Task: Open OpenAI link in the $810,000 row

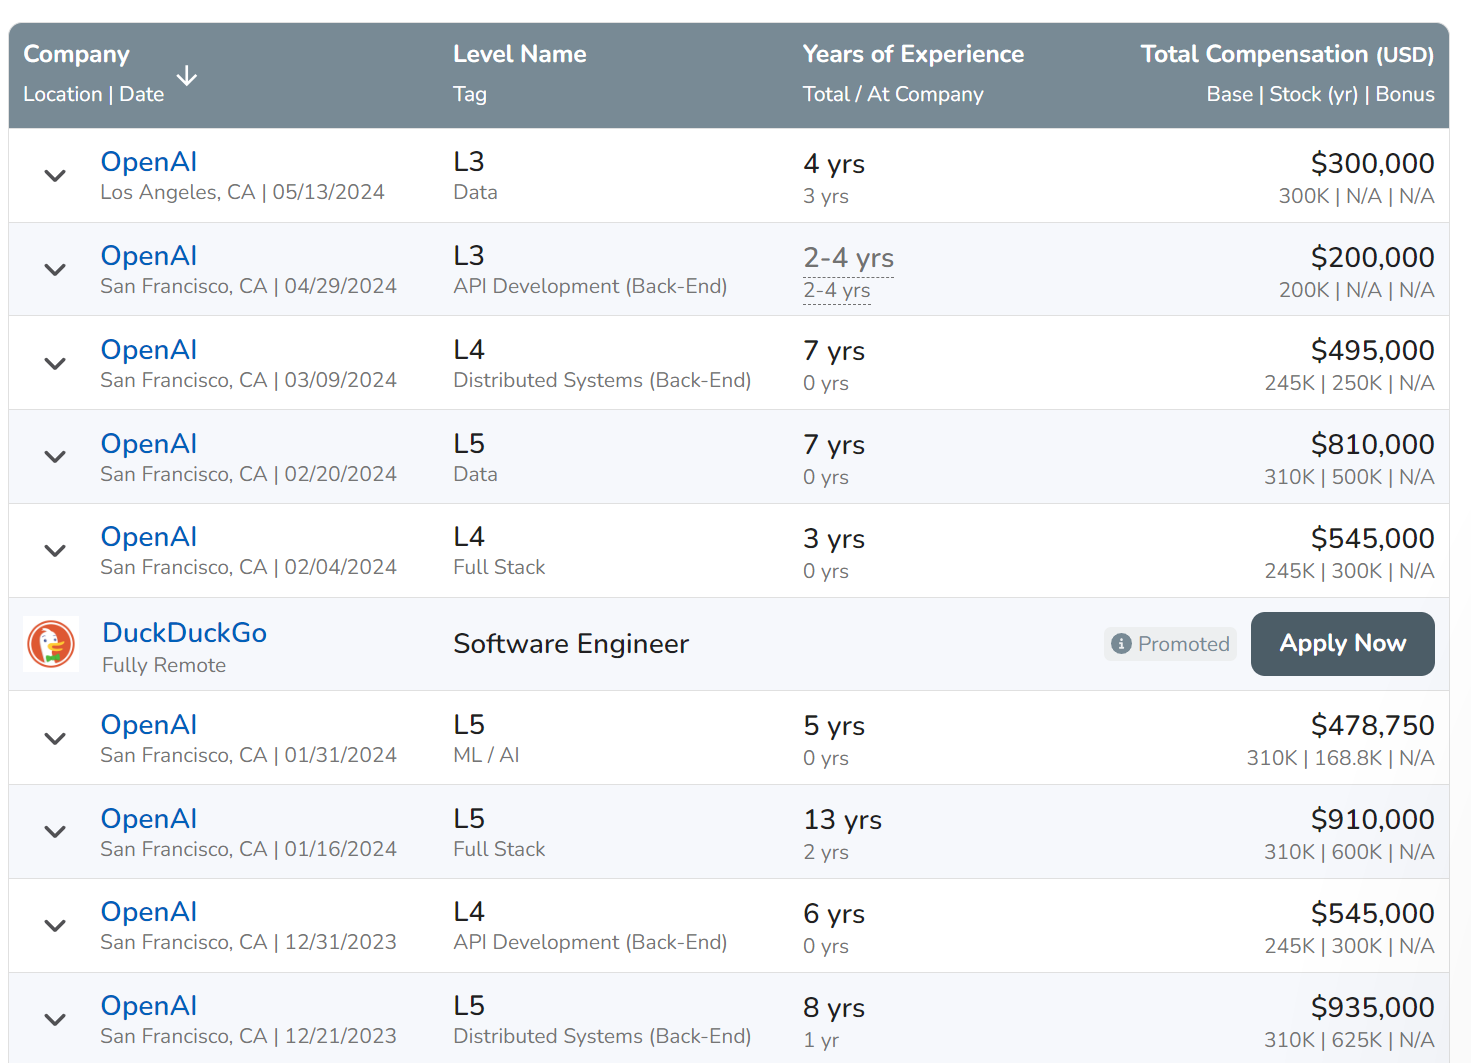Action: 149,444
